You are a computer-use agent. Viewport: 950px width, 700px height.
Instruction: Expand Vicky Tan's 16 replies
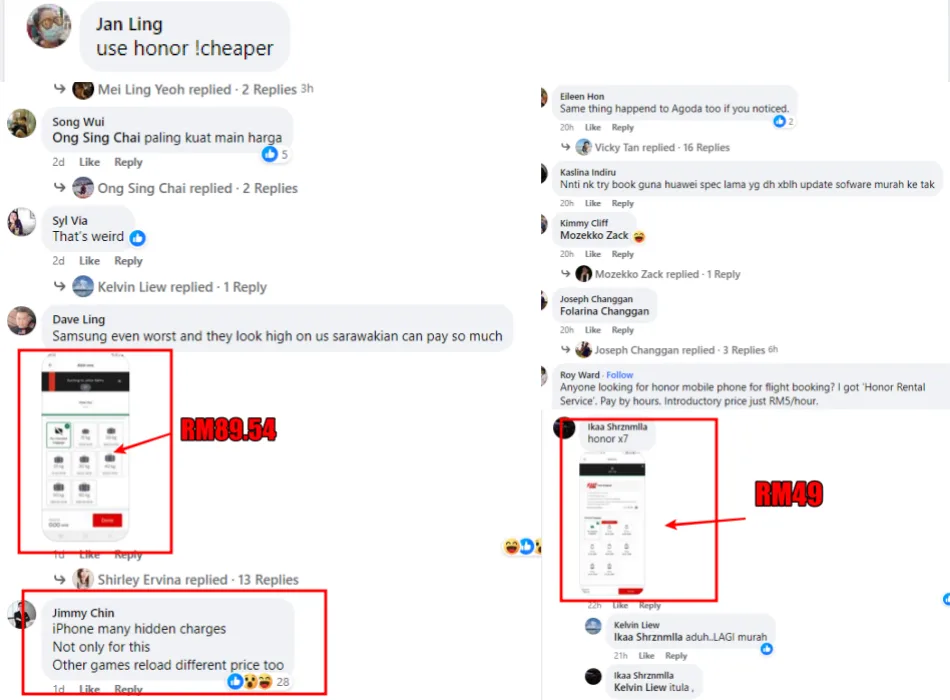click(x=653, y=147)
